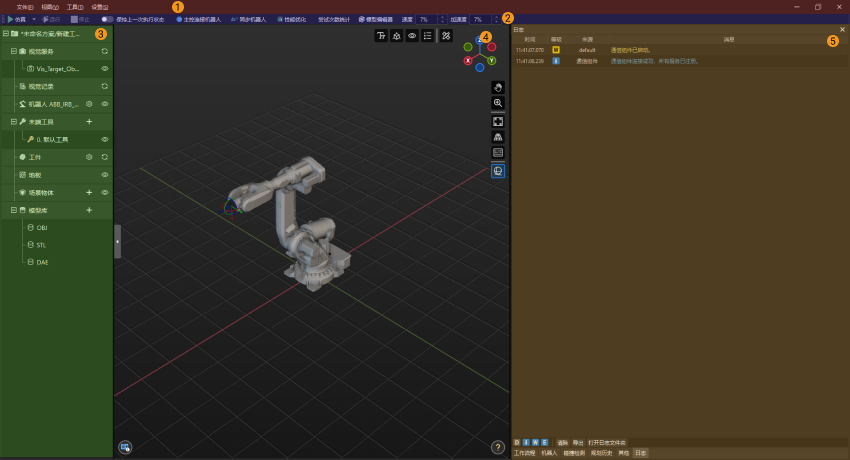
Task: Add a new tool with plus next to 末端工具
Action: [x=89, y=121]
